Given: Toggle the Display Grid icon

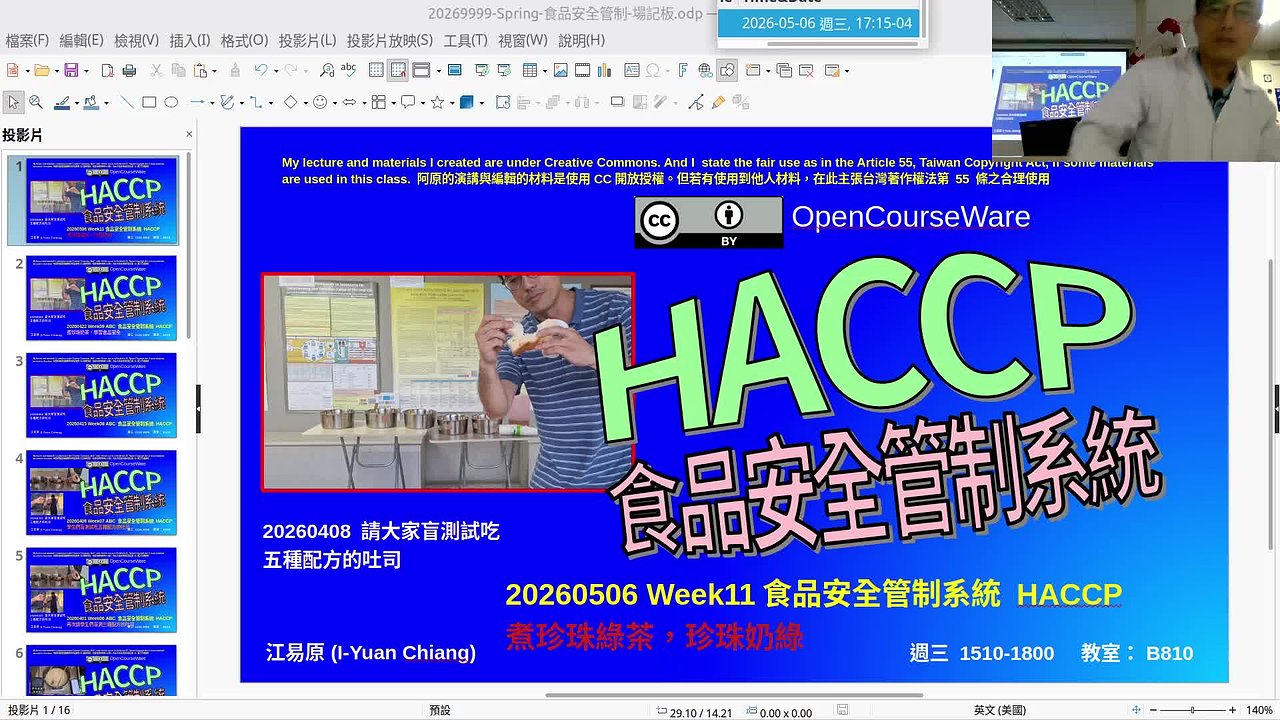Looking at the screenshot, I should click(x=376, y=70).
